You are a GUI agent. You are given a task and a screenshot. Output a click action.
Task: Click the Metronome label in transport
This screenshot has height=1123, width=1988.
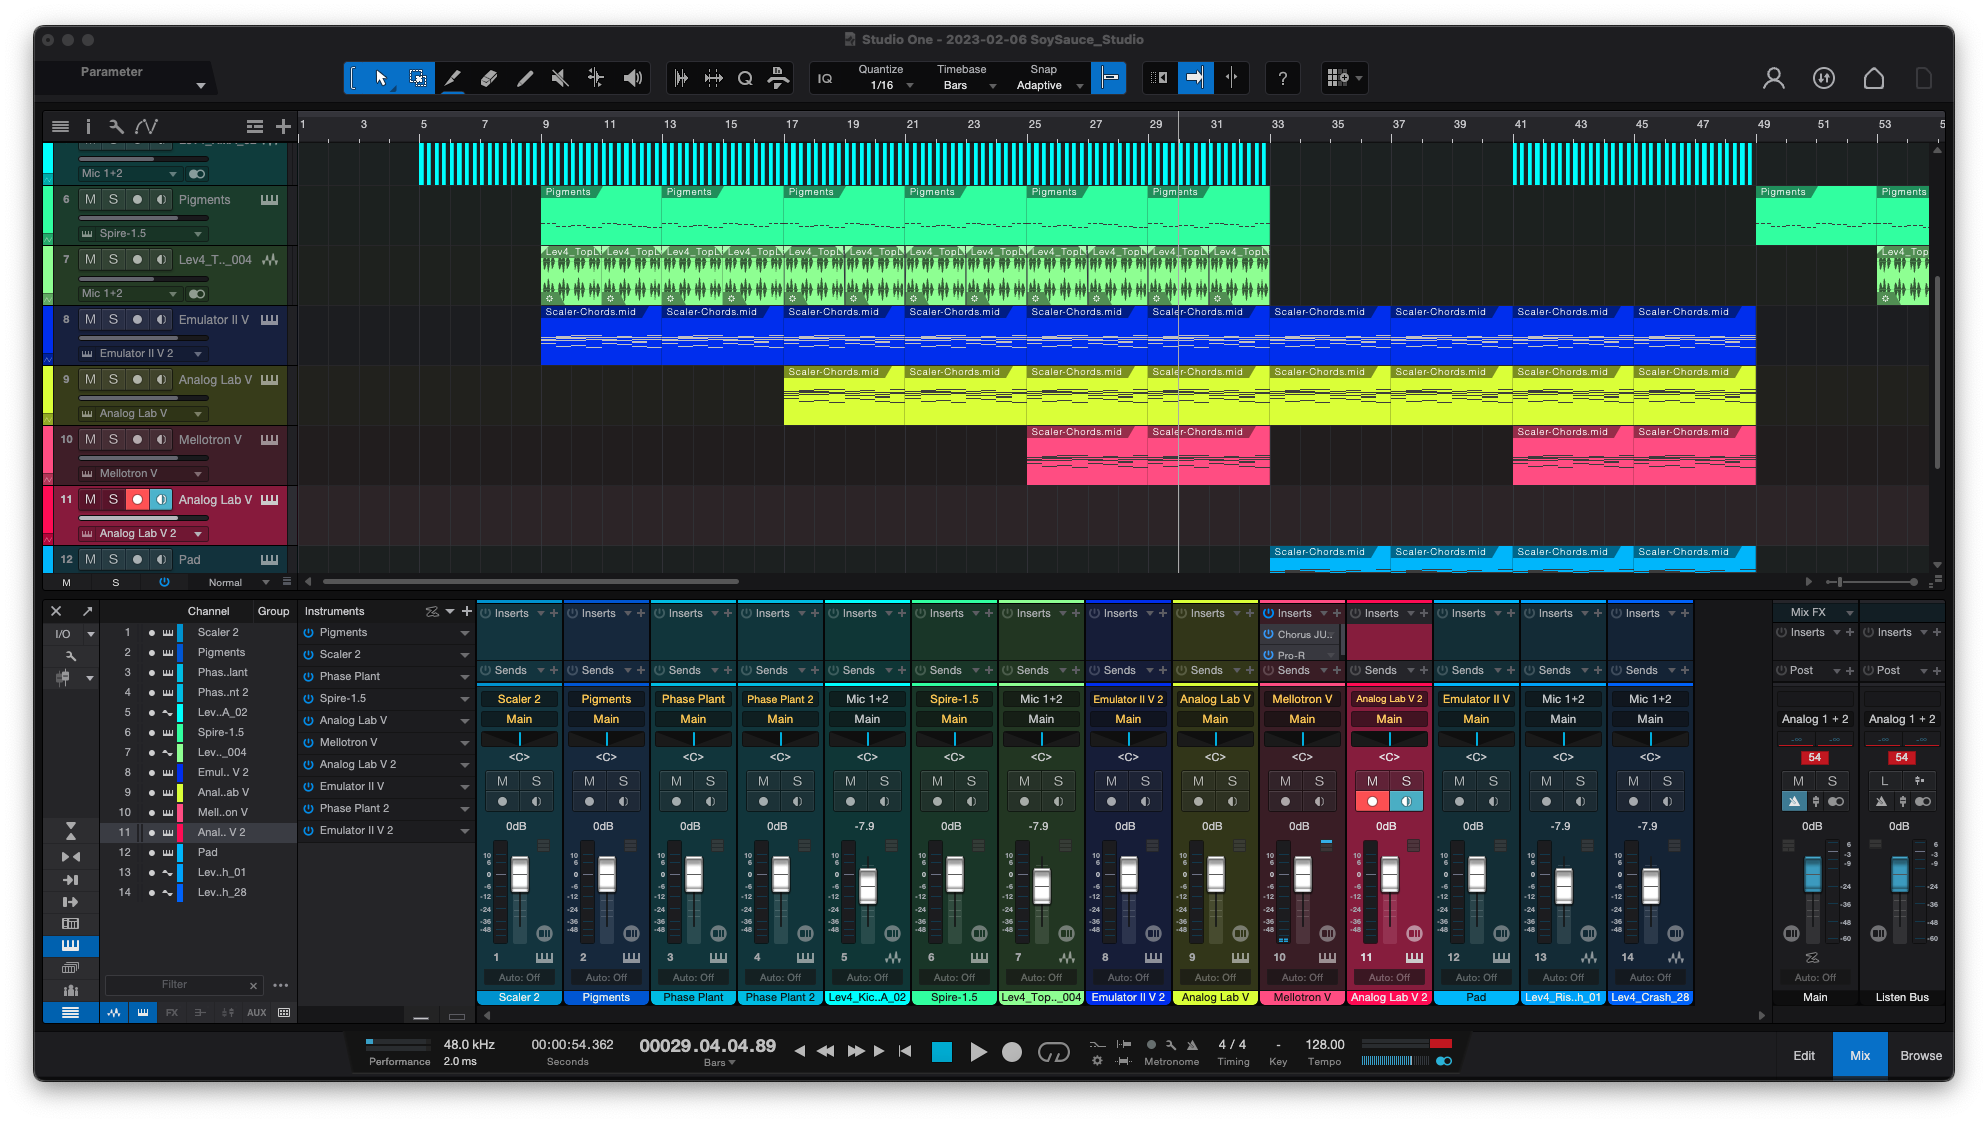tap(1171, 1062)
